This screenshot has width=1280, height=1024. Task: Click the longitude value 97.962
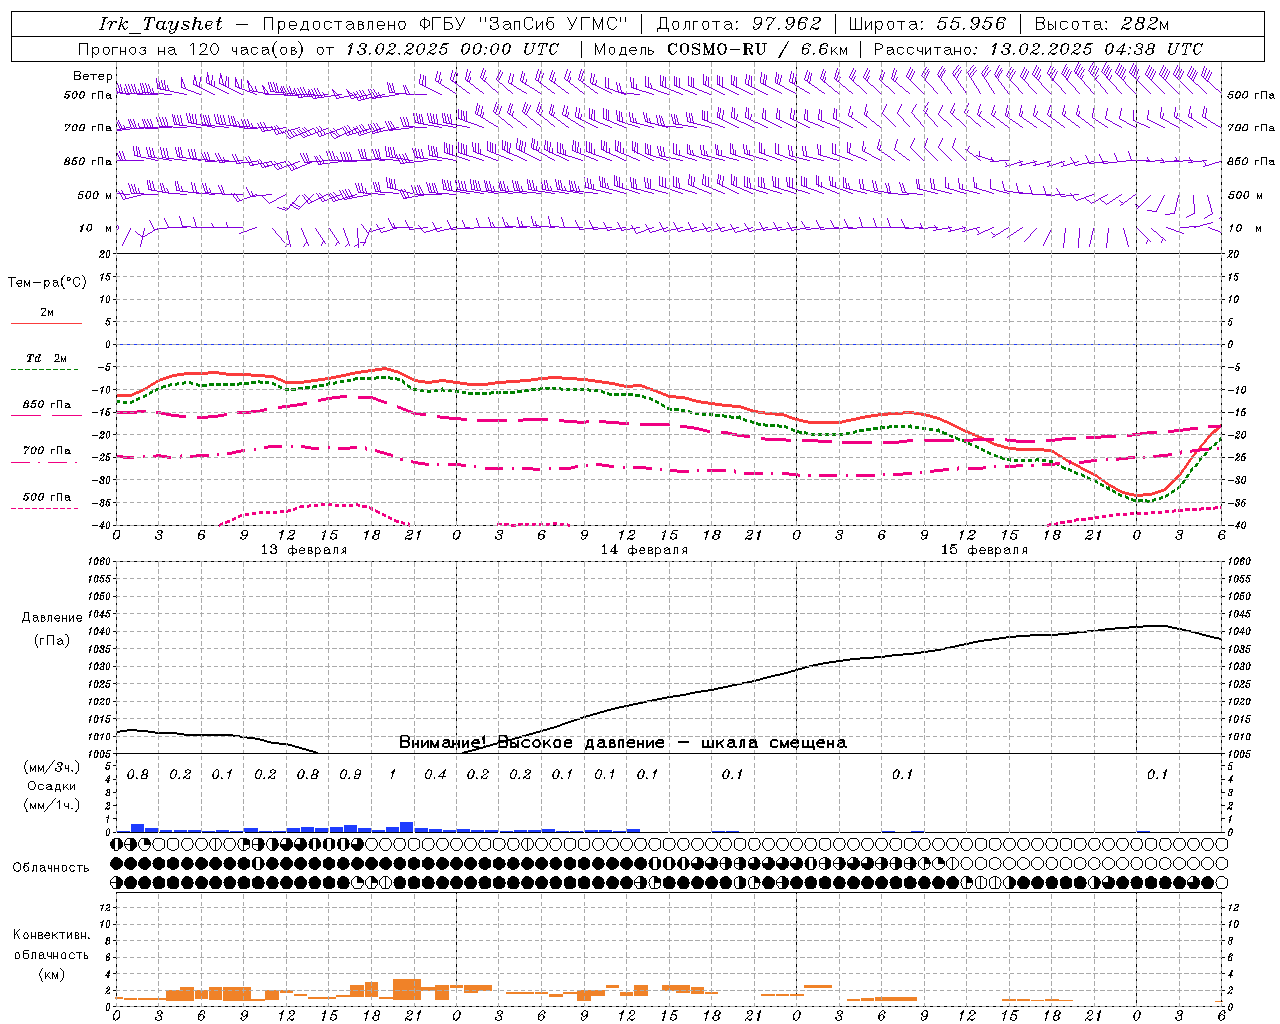pyautogui.click(x=786, y=24)
